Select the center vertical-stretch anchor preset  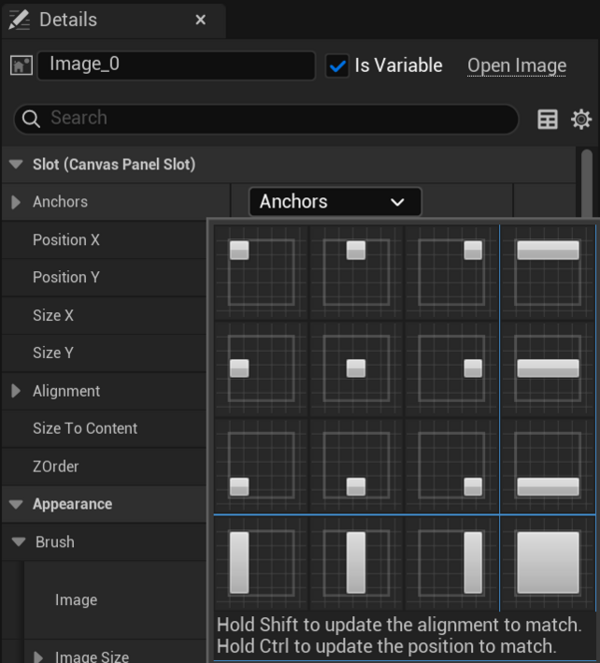click(356, 563)
